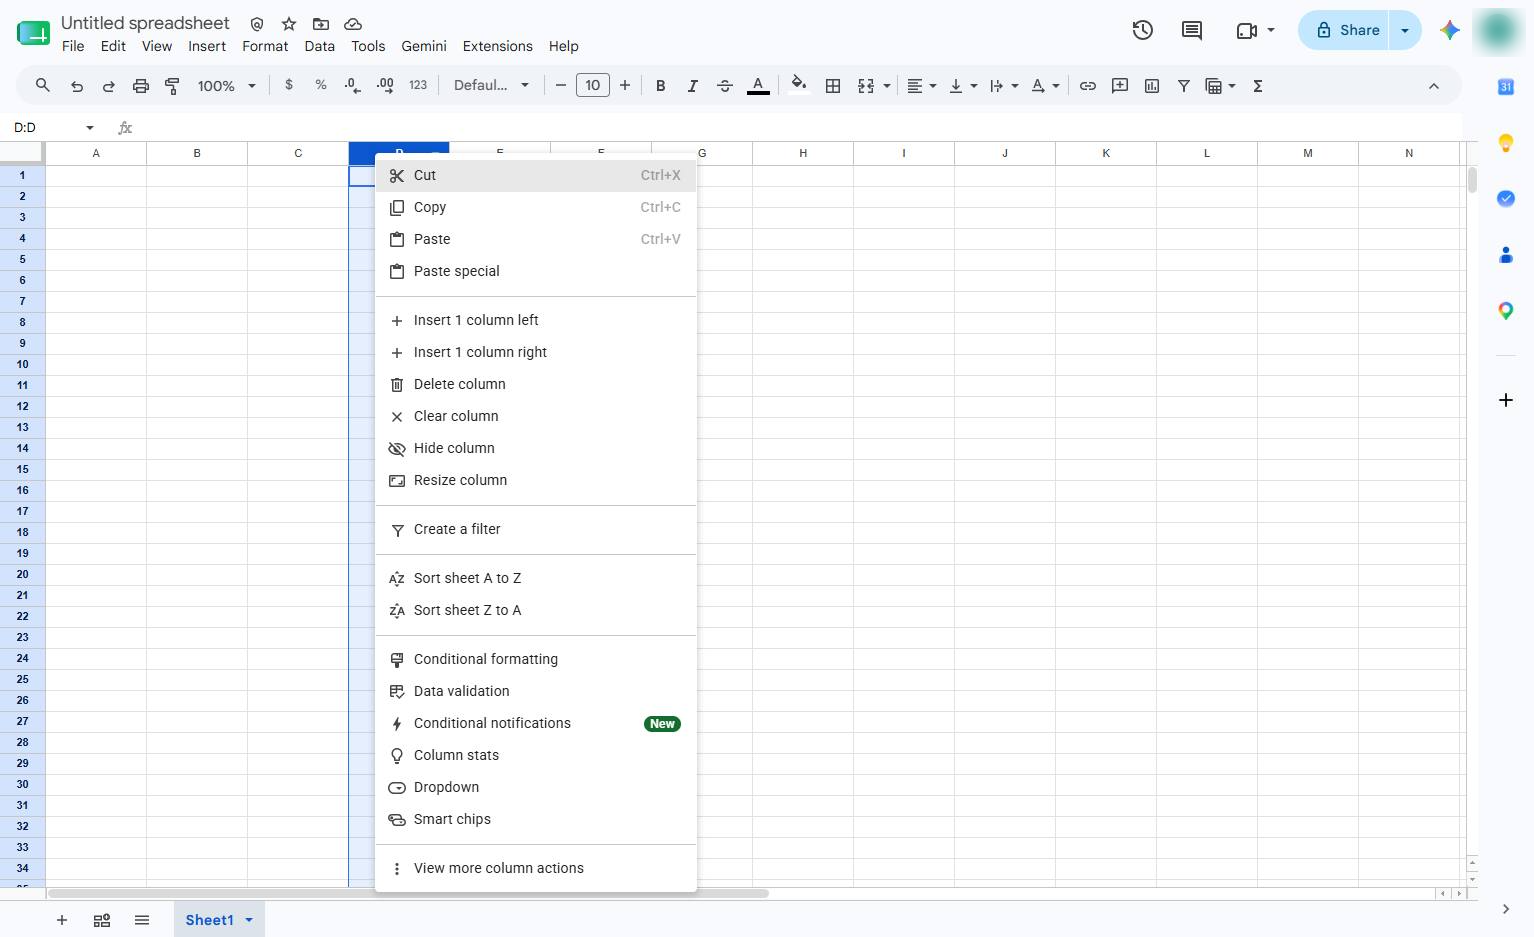The width and height of the screenshot is (1534, 937).
Task: Toggle italic formatting
Action: 692,86
